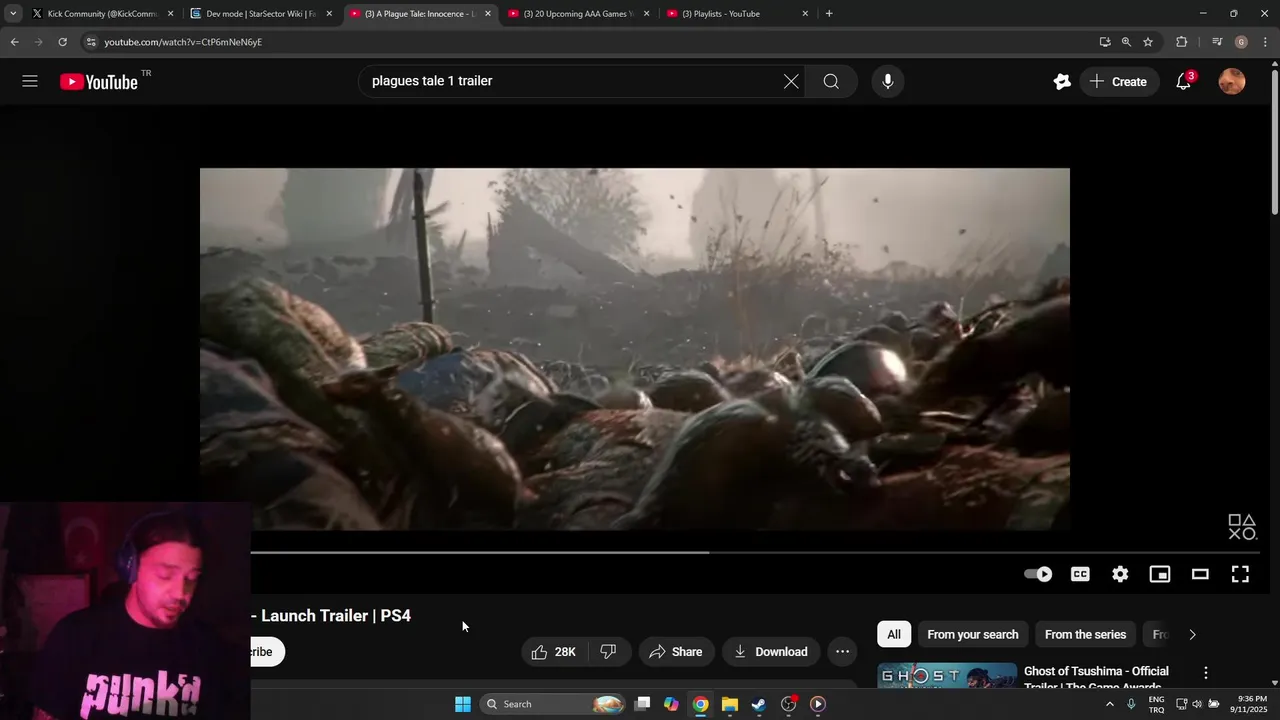Close the Kick Community tab
This screenshot has width=1280, height=720.
[x=170, y=14]
